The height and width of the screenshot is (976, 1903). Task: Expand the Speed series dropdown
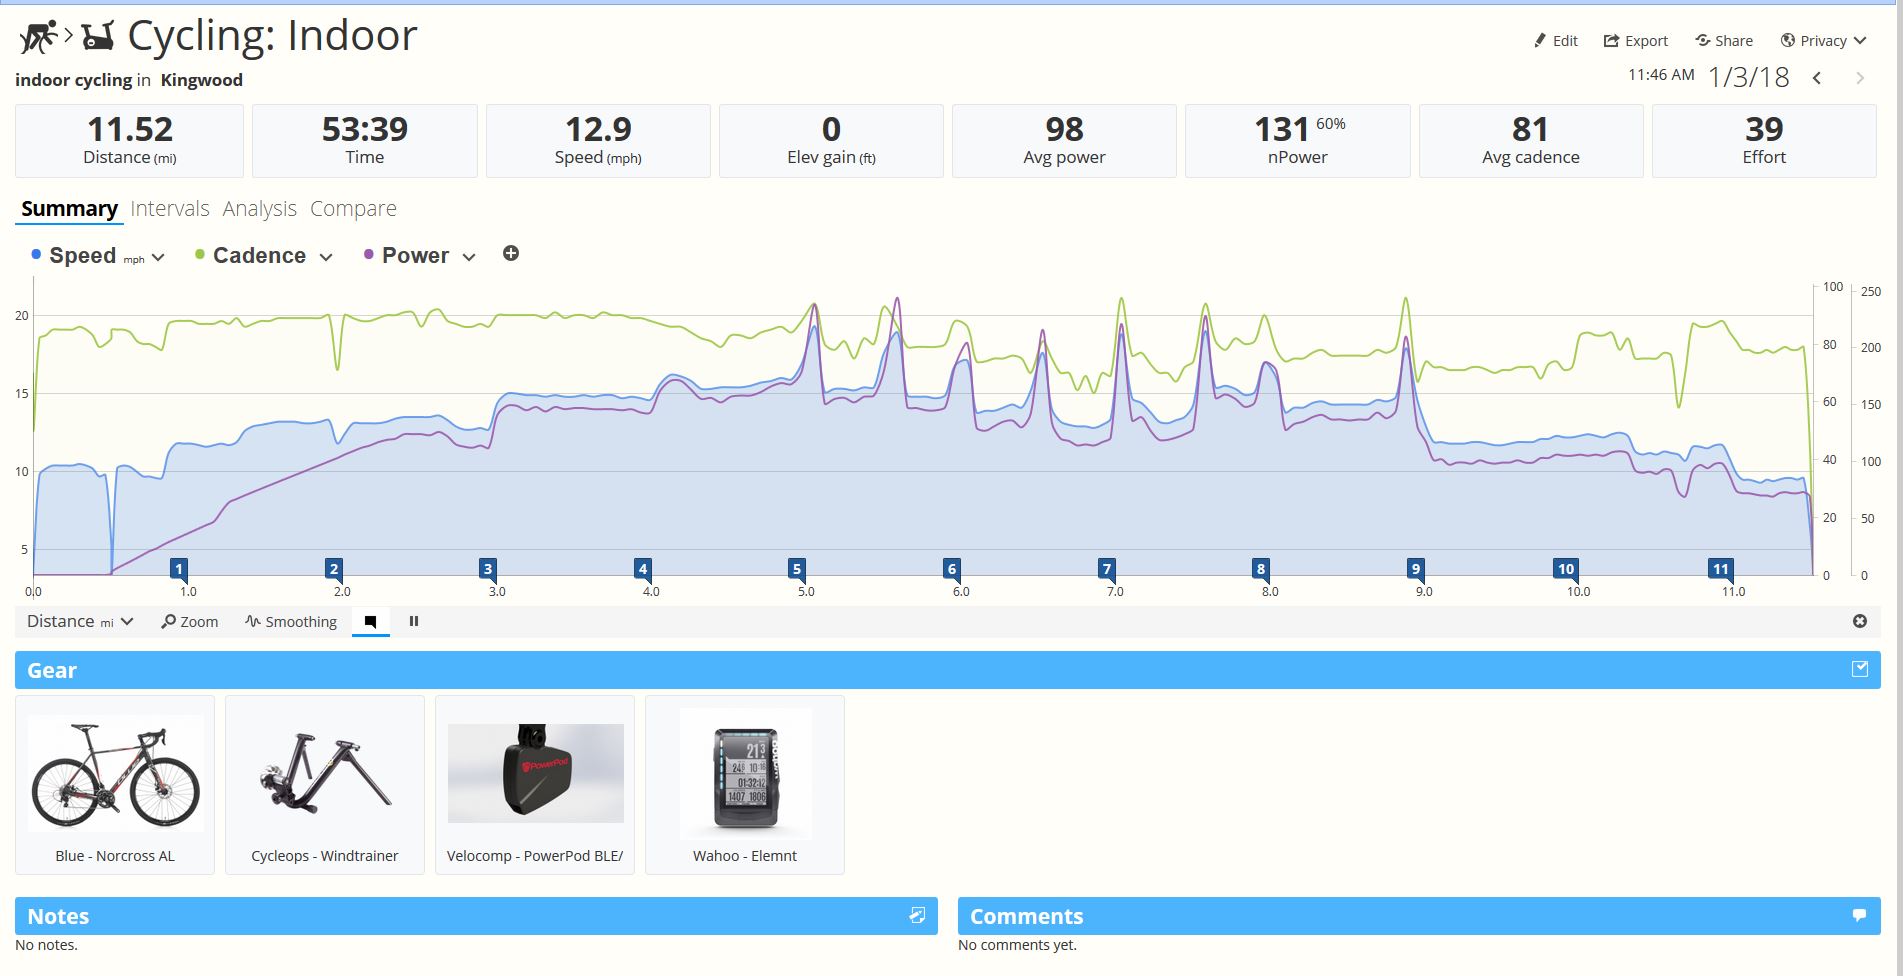tap(158, 258)
